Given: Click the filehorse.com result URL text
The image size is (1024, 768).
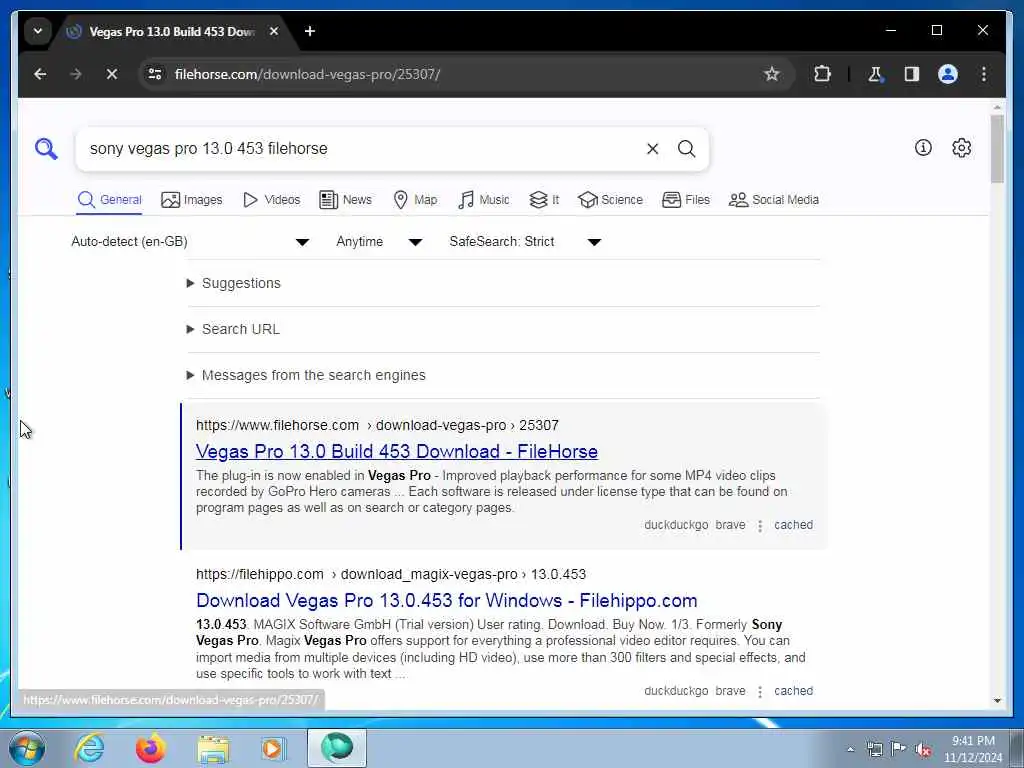Looking at the screenshot, I should point(377,425).
